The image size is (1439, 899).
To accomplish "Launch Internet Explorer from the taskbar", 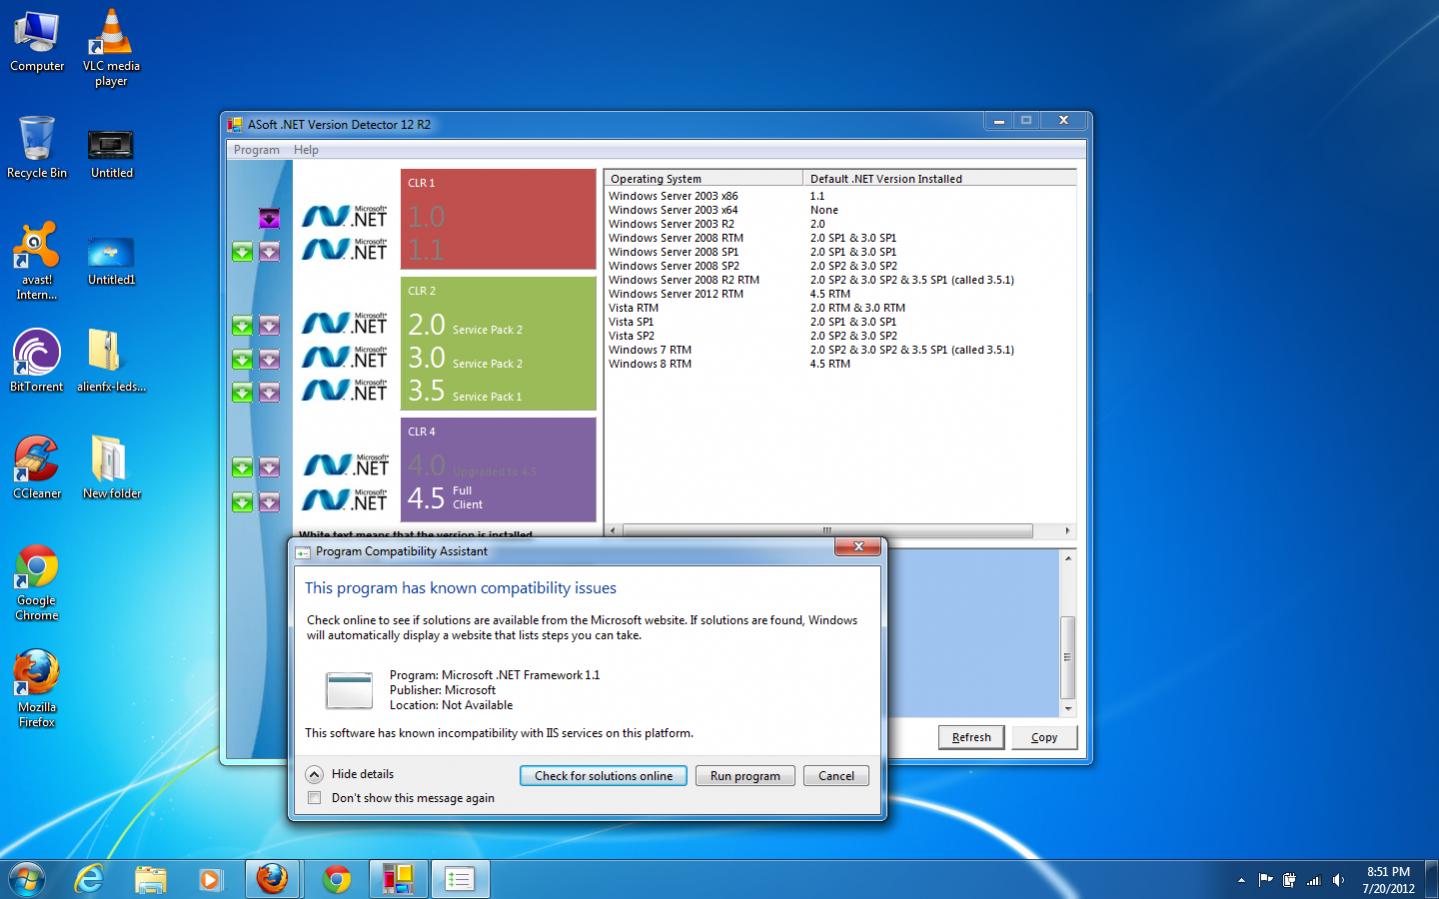I will tap(90, 879).
